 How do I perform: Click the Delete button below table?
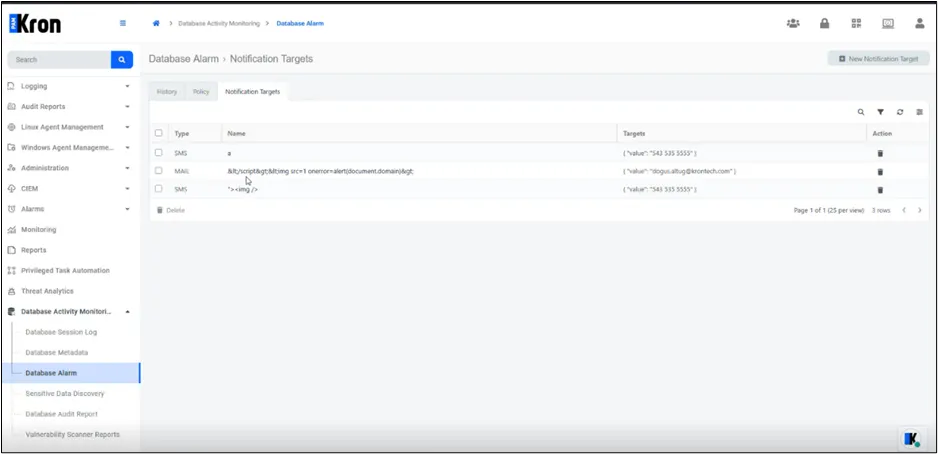(170, 211)
